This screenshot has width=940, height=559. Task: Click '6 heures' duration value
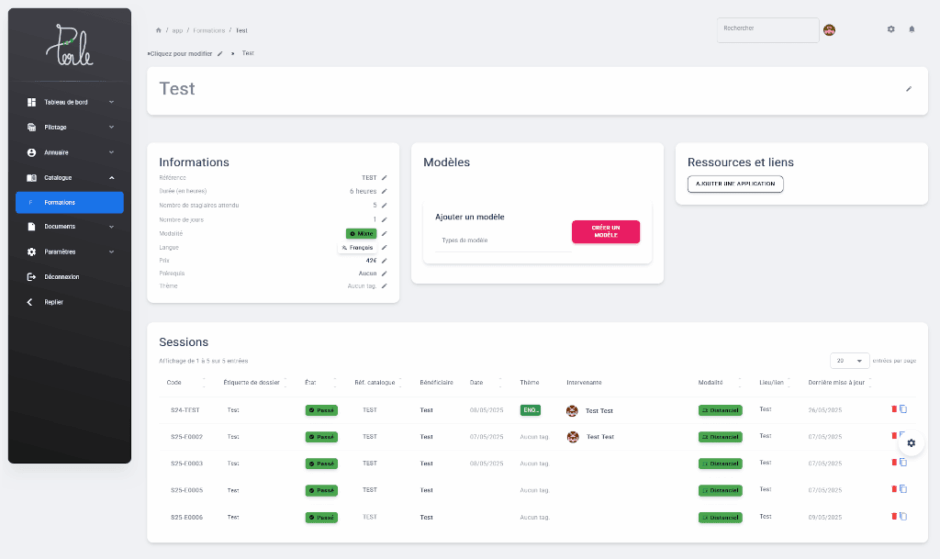click(363, 191)
